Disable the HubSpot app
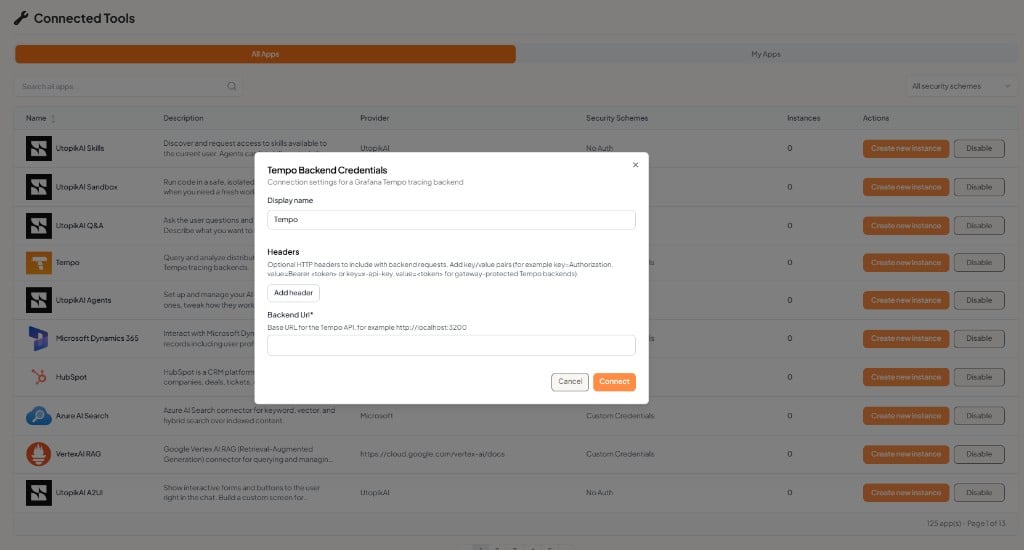The width and height of the screenshot is (1024, 550). [x=979, y=377]
